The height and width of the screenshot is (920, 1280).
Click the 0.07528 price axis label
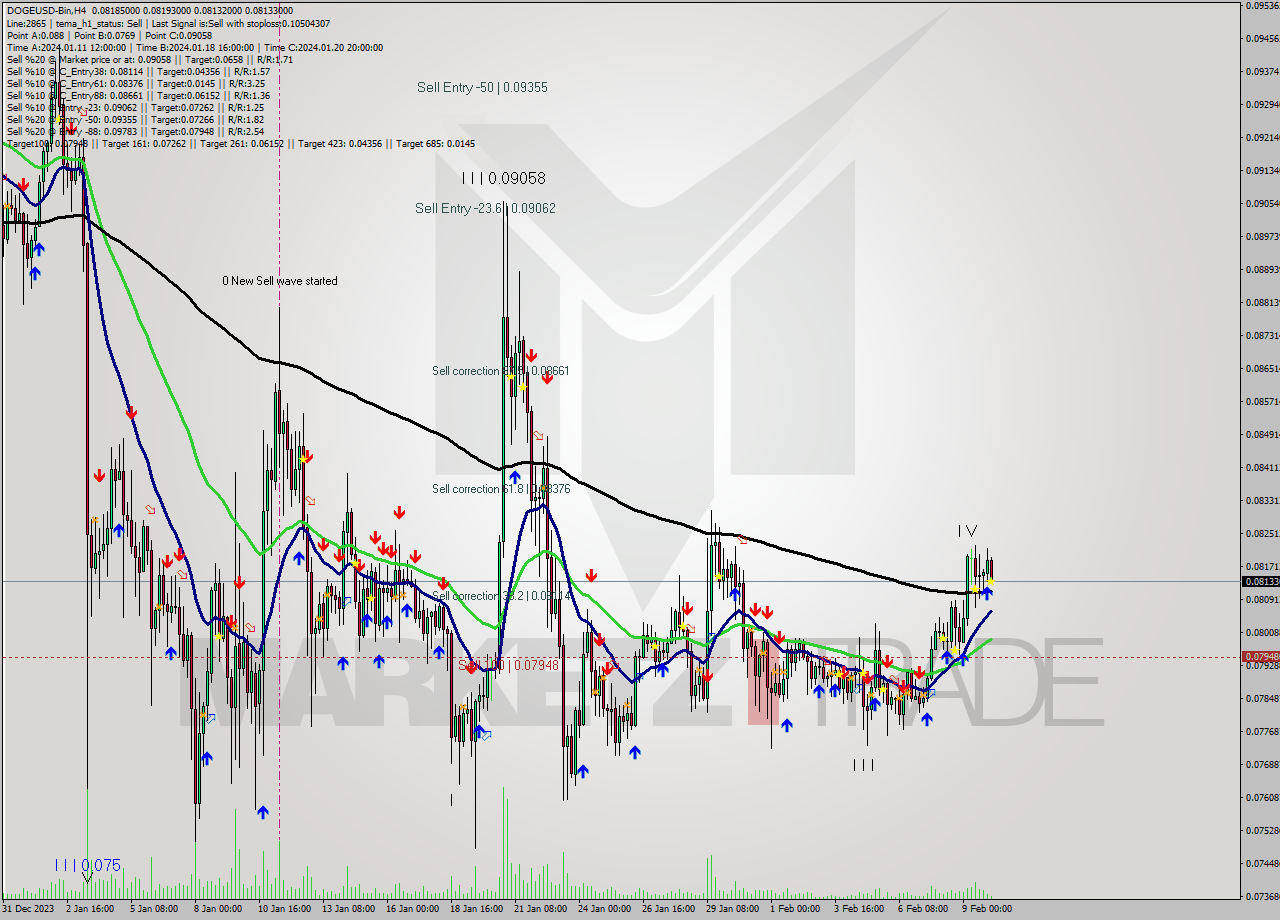pyautogui.click(x=1262, y=830)
